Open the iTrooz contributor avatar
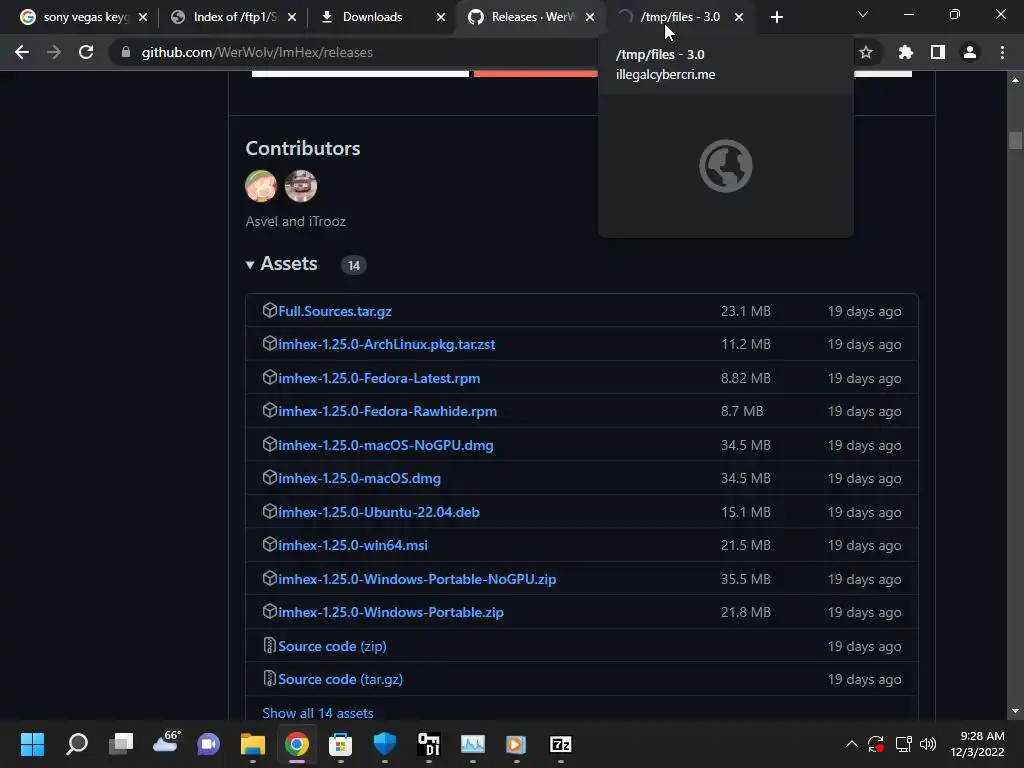Image resolution: width=1024 pixels, height=768 pixels. (300, 186)
